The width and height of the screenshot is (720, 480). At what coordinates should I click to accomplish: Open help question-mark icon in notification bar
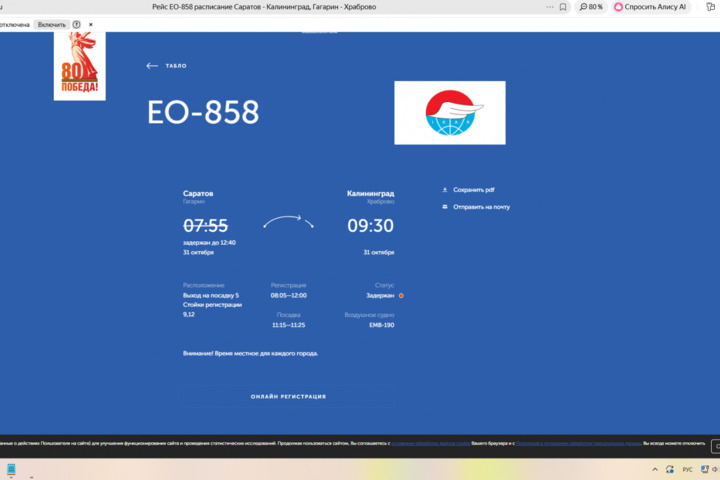(x=77, y=24)
